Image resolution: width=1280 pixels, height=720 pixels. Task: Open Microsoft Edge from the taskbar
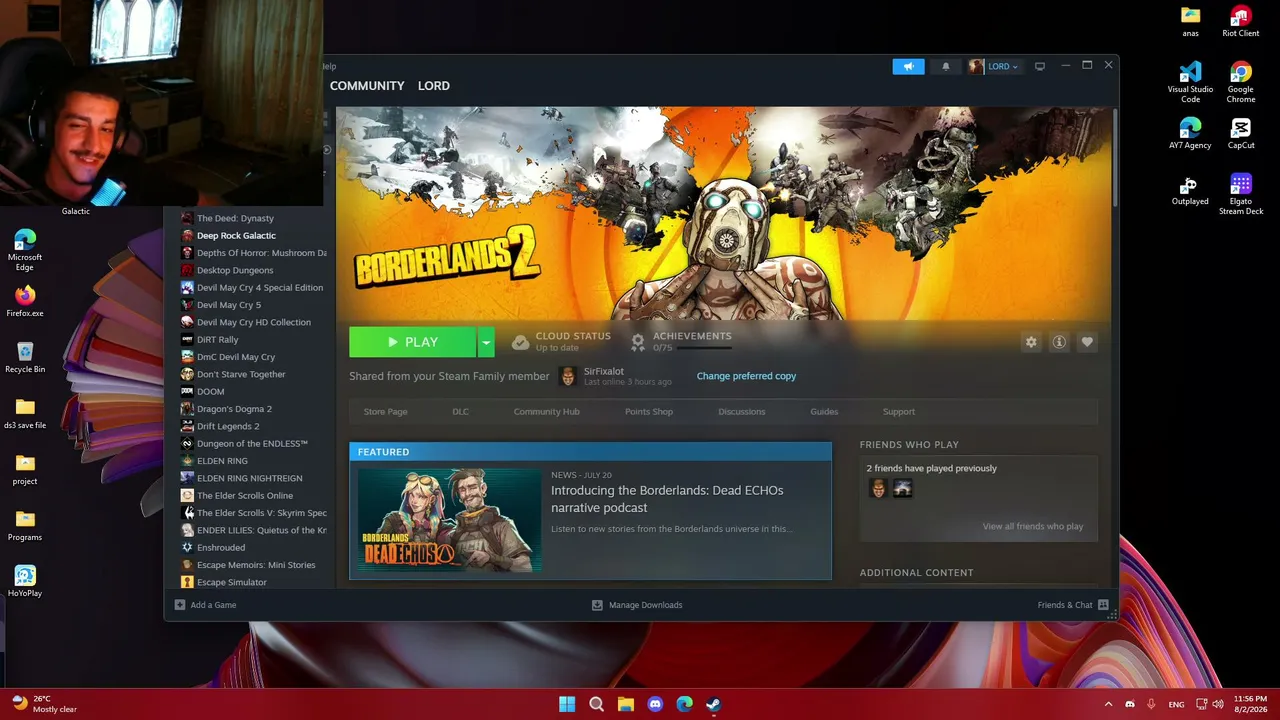(x=684, y=704)
